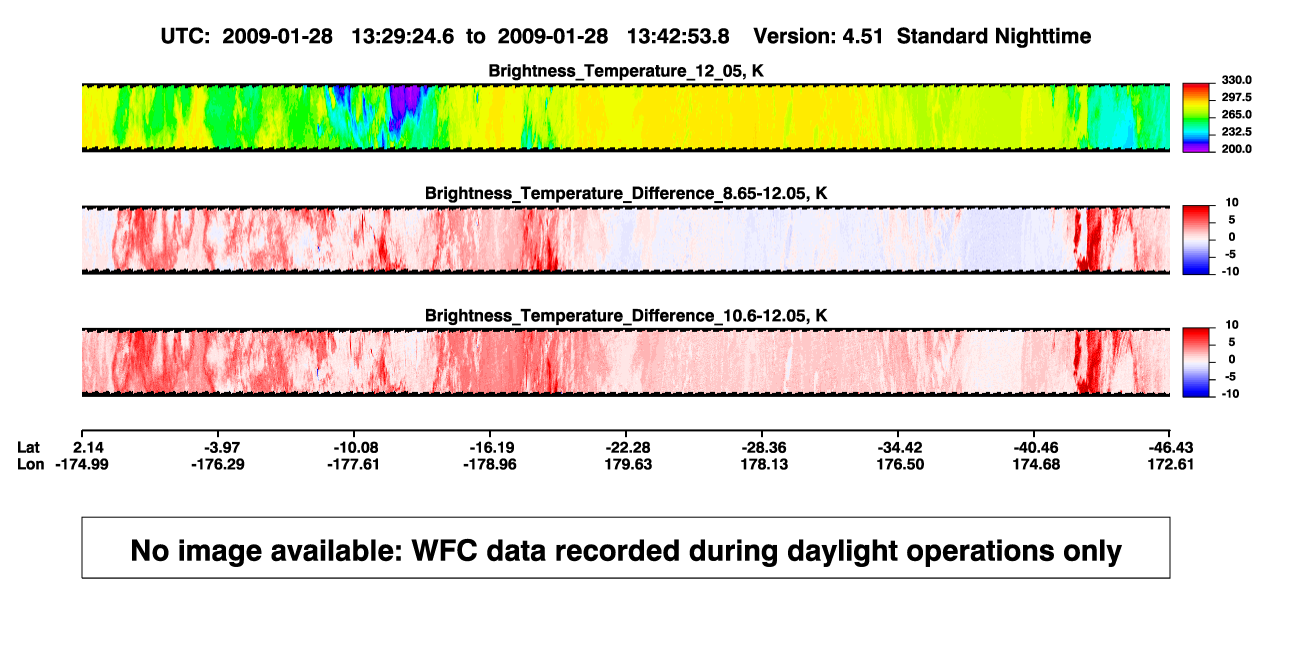Click the 297.5 color scale label
Screen dimensions: 1300x667
pos(1236,97)
